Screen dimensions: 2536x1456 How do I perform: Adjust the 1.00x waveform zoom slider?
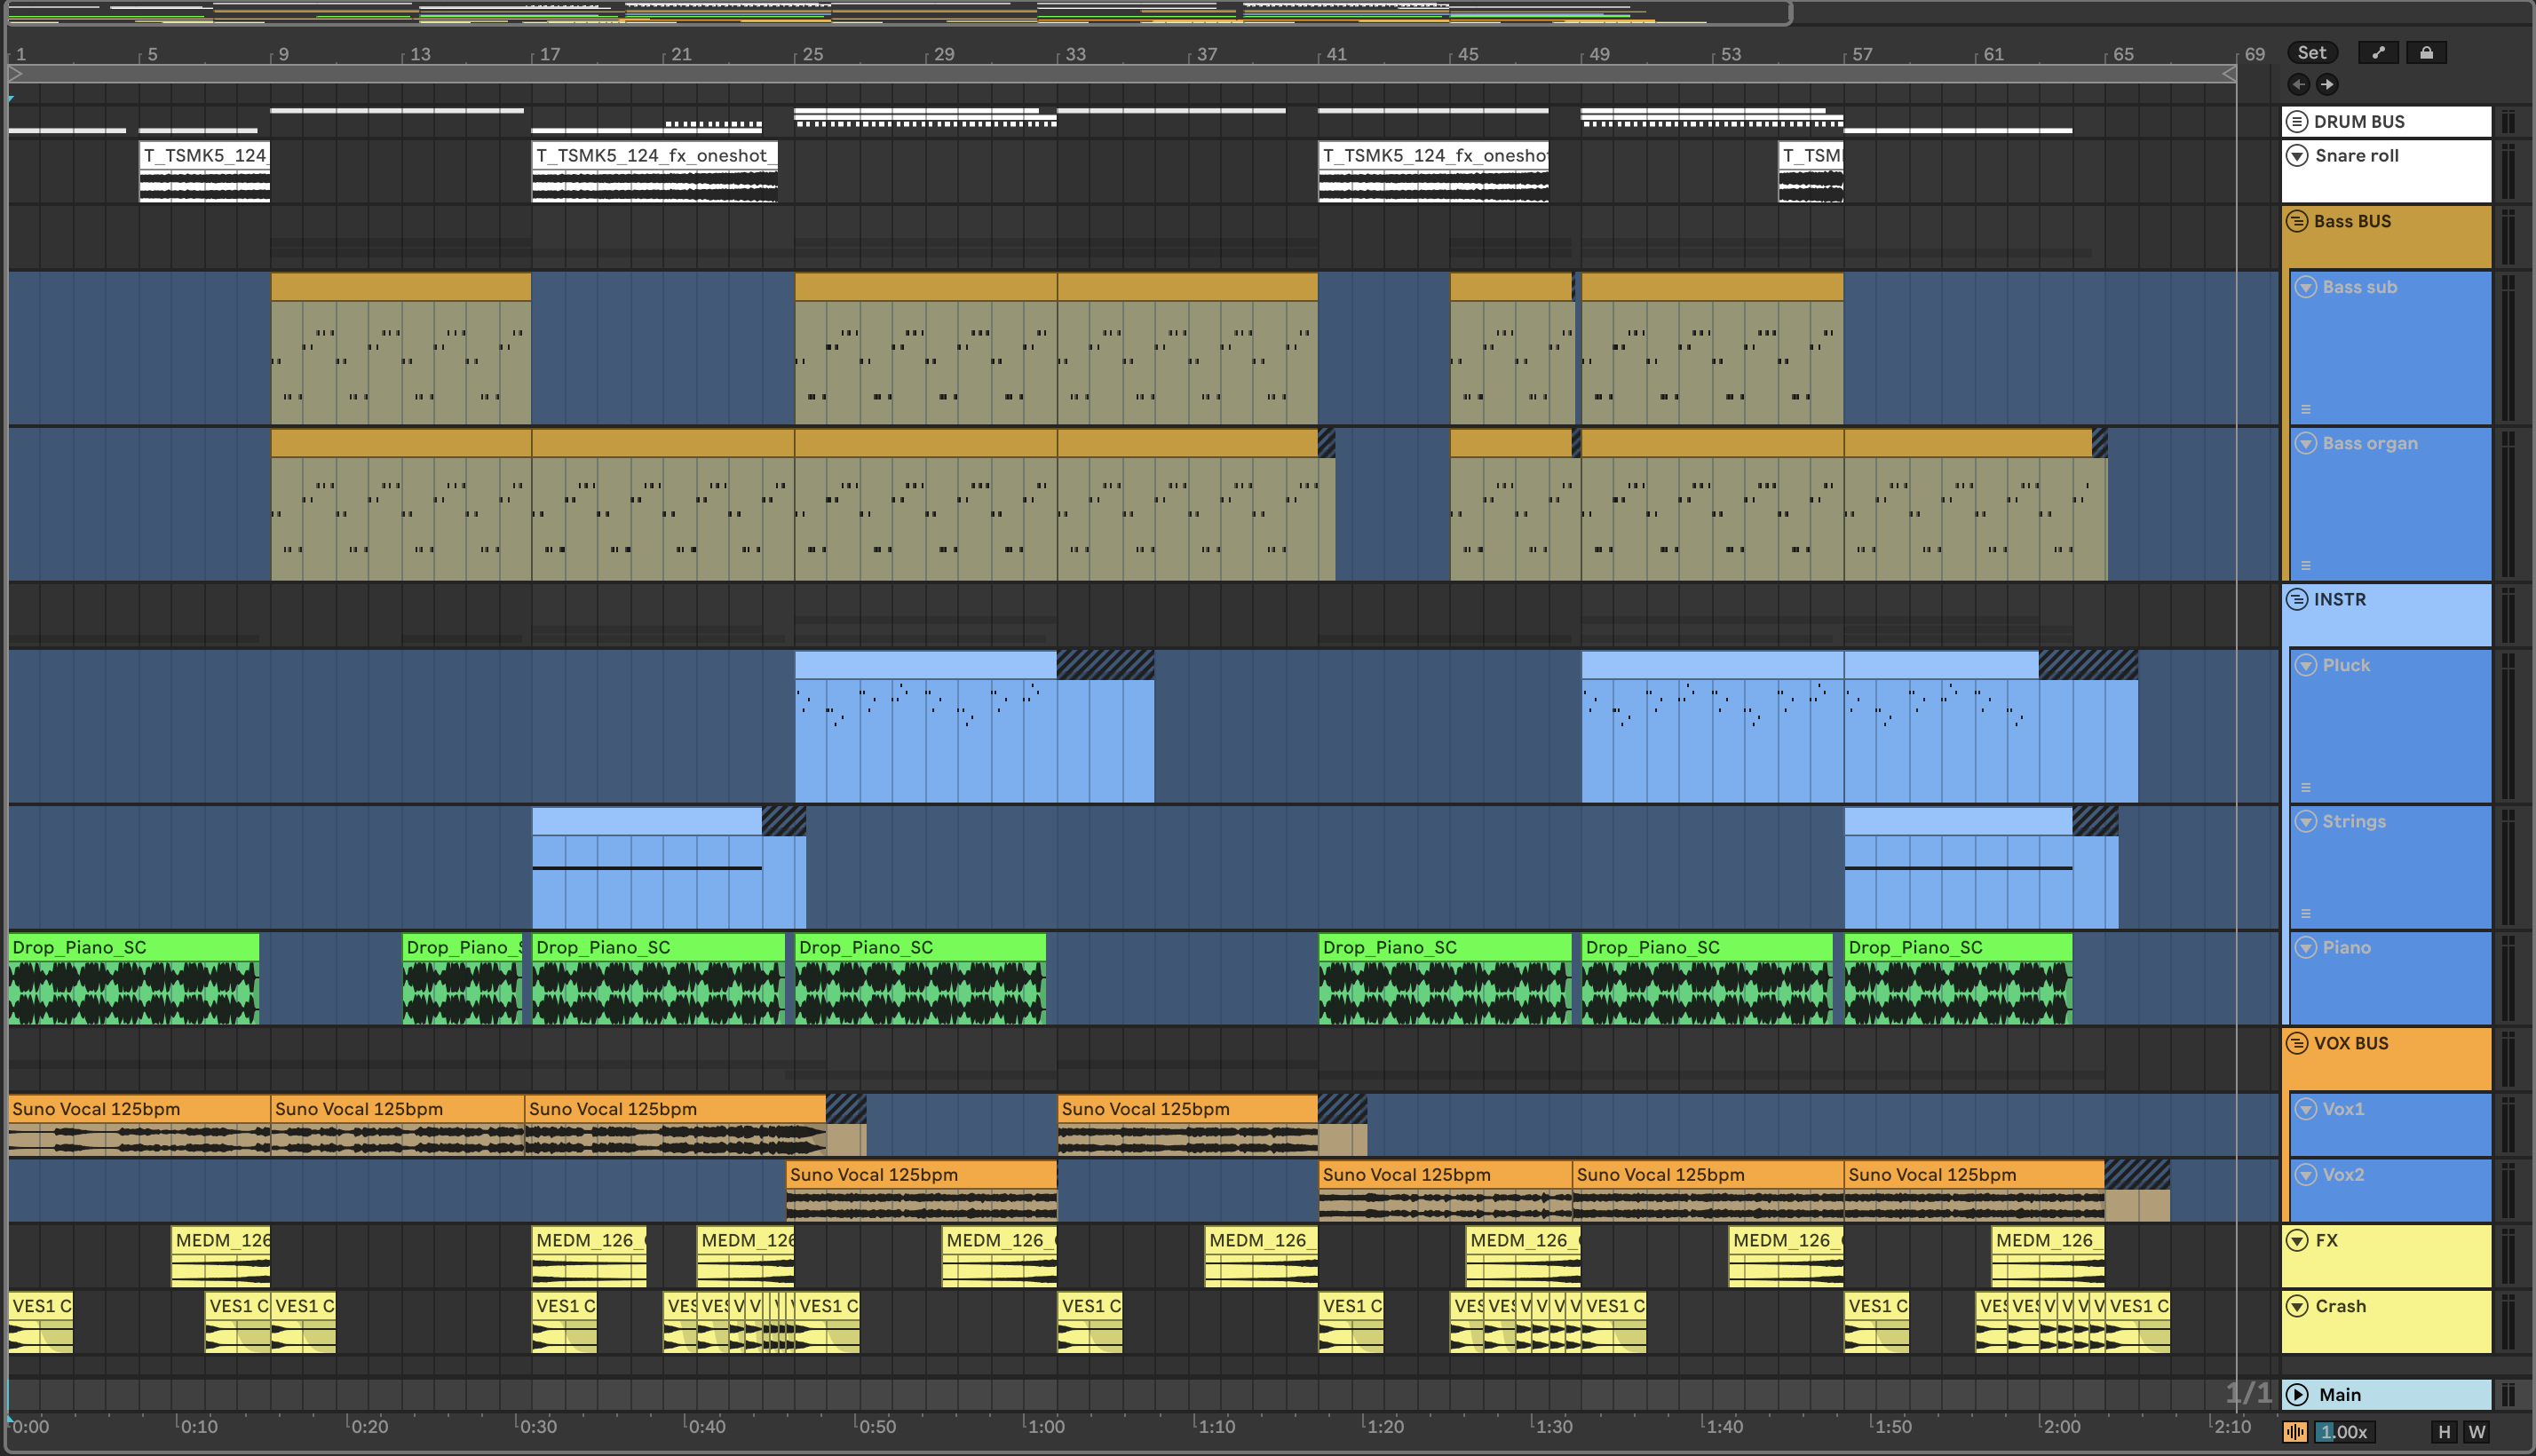tap(2343, 1431)
